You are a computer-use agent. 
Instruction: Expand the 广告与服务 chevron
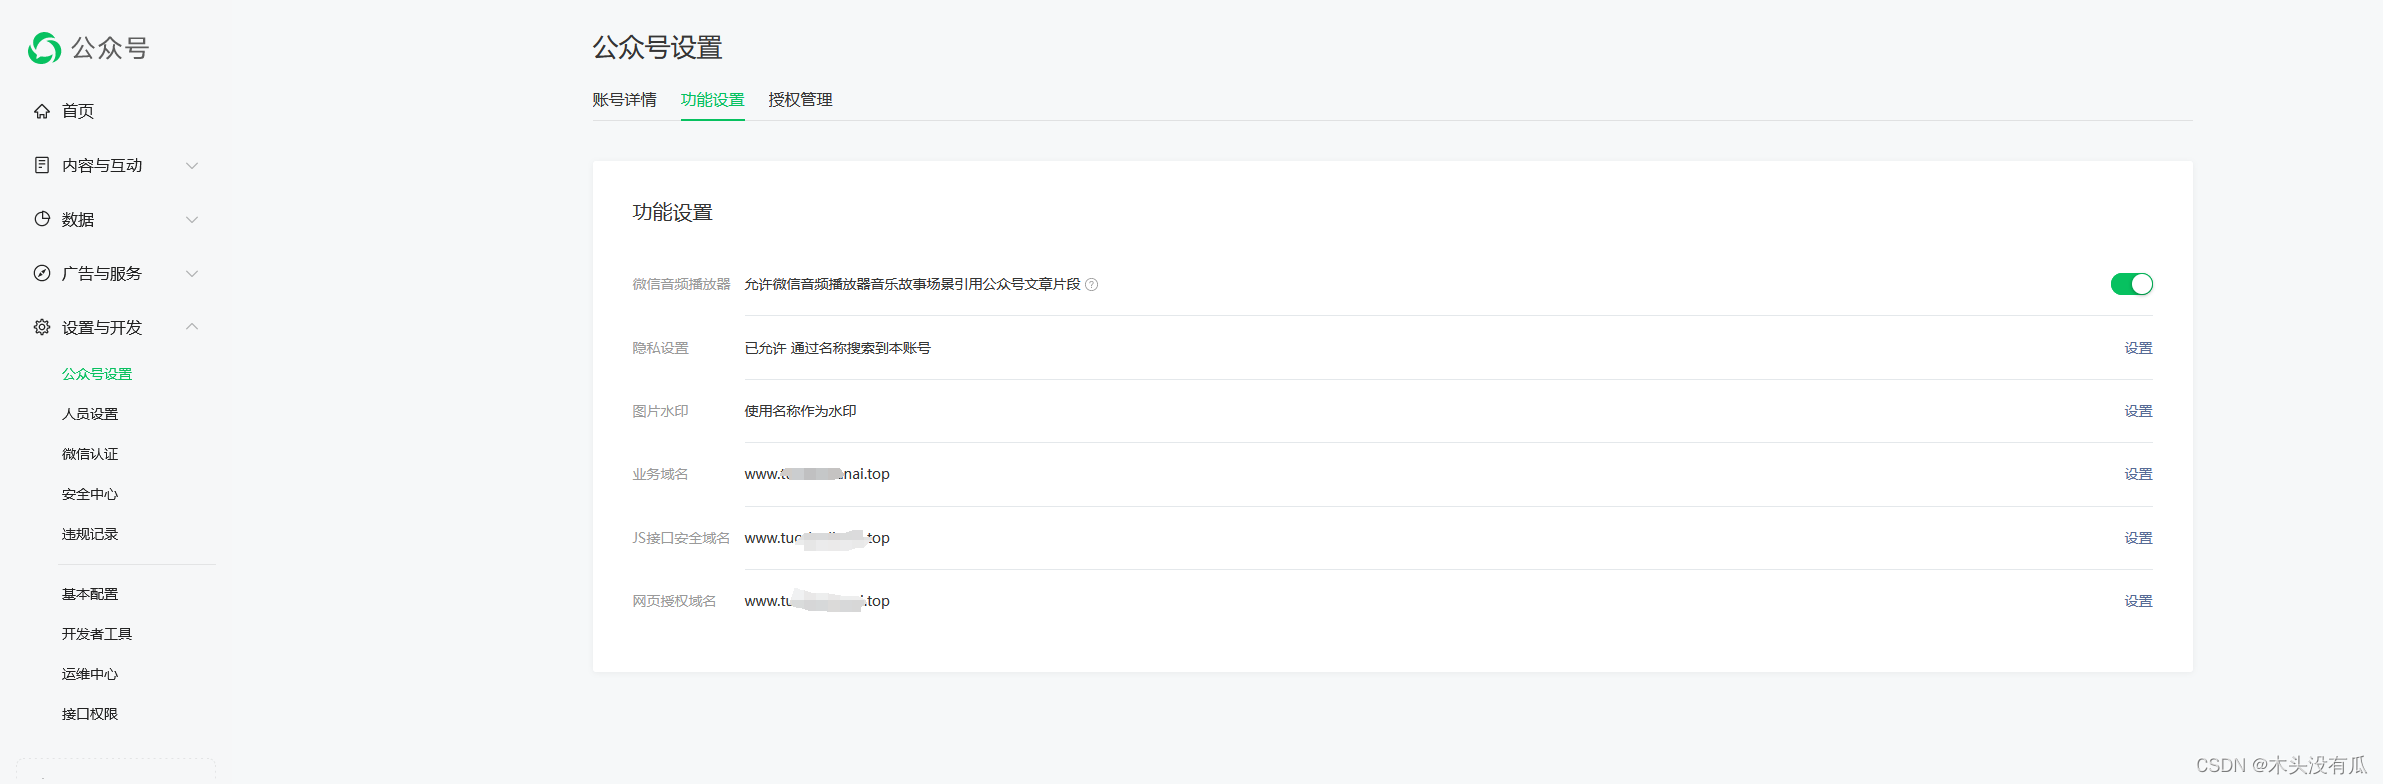(x=192, y=274)
